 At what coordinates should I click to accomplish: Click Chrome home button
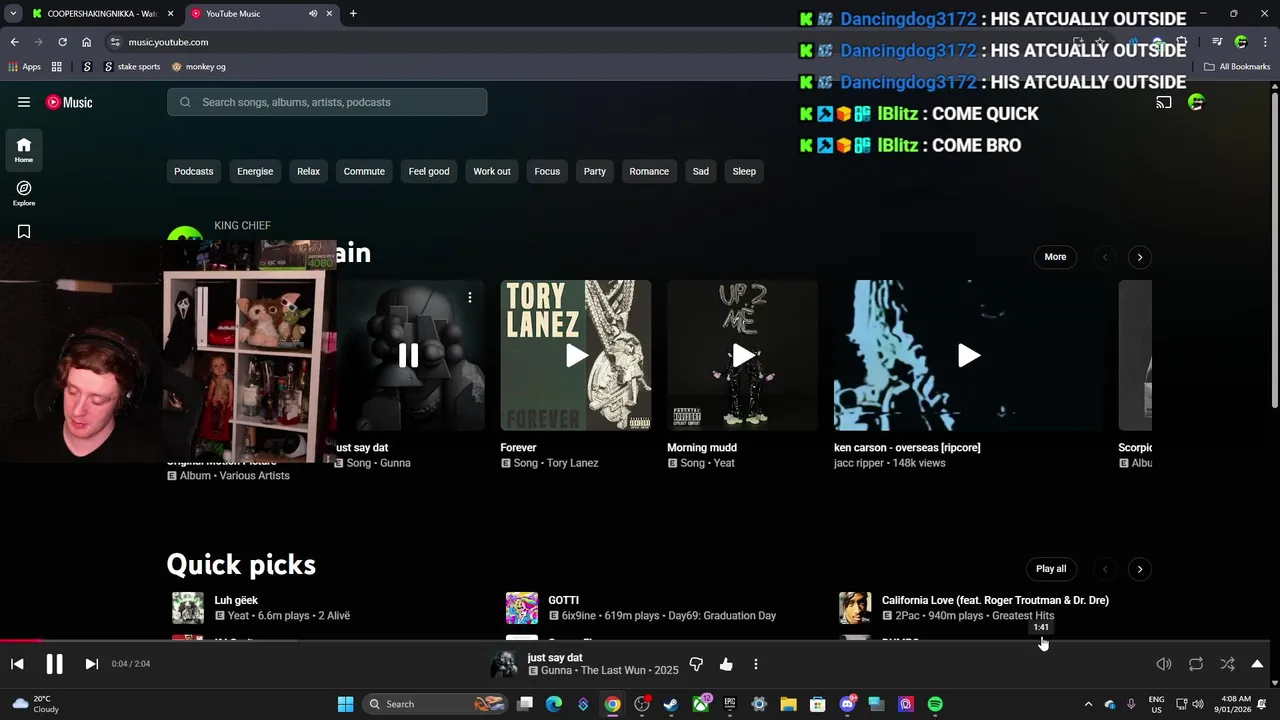coord(86,42)
